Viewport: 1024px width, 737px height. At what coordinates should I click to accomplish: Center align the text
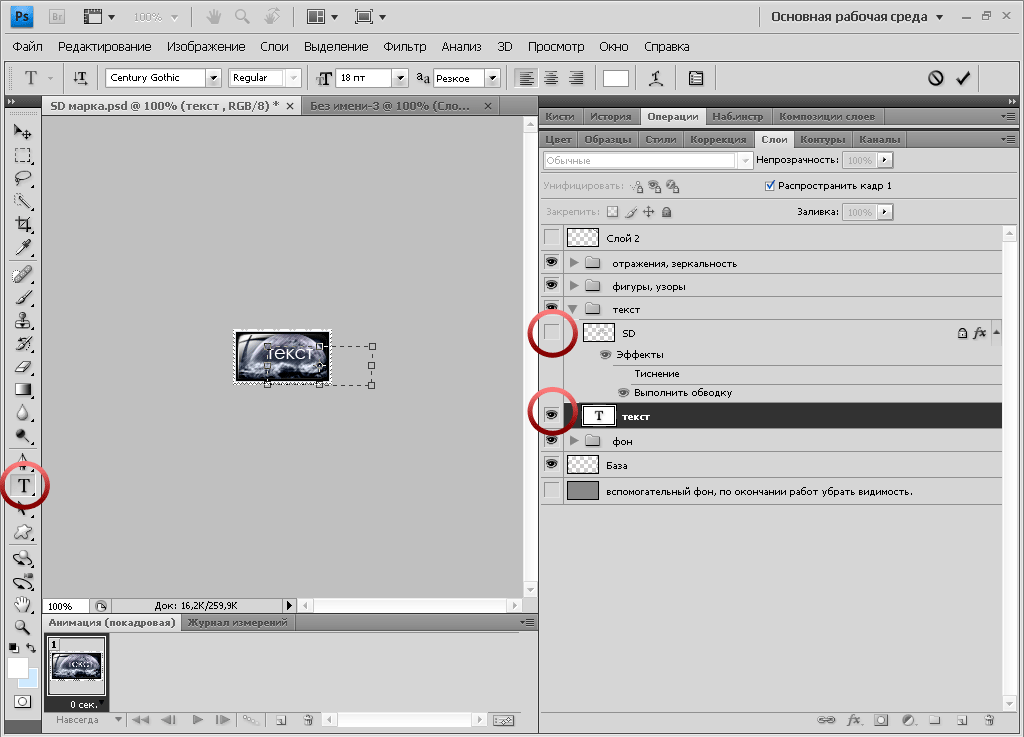[x=551, y=78]
